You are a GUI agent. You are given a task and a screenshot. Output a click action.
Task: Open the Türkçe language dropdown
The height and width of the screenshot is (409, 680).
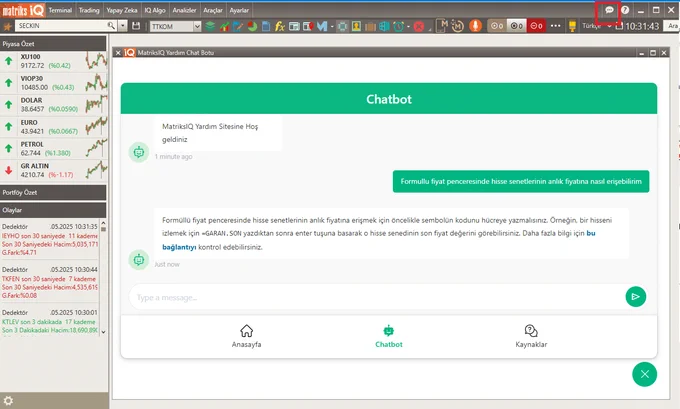click(x=596, y=26)
